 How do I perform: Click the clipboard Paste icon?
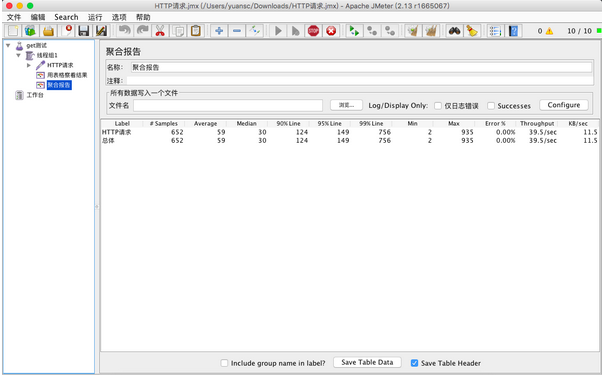(x=196, y=31)
